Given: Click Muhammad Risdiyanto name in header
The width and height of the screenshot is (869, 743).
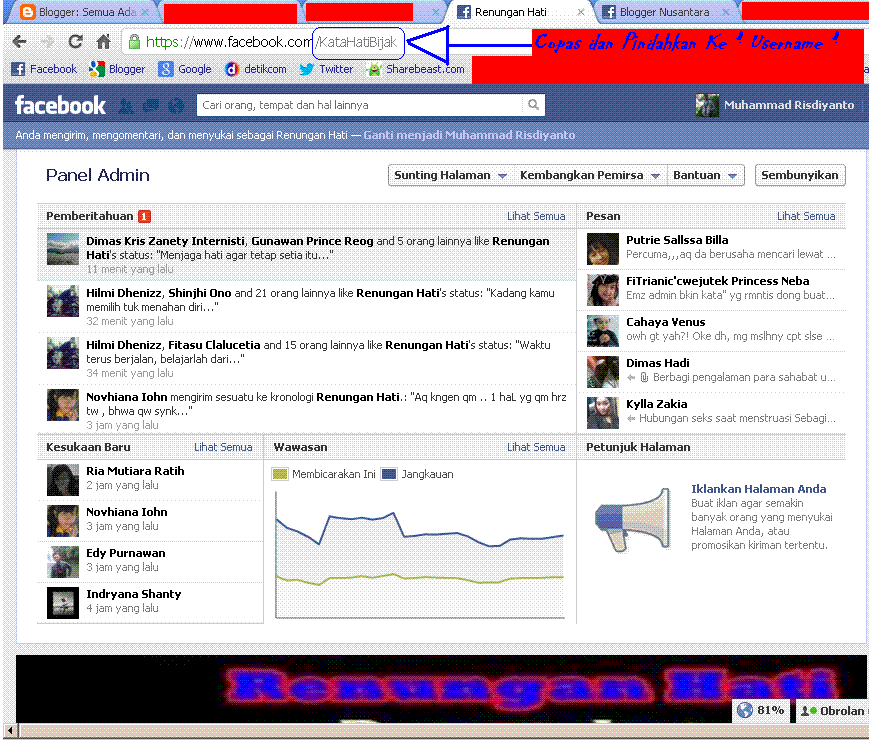Looking at the screenshot, I should point(789,105).
